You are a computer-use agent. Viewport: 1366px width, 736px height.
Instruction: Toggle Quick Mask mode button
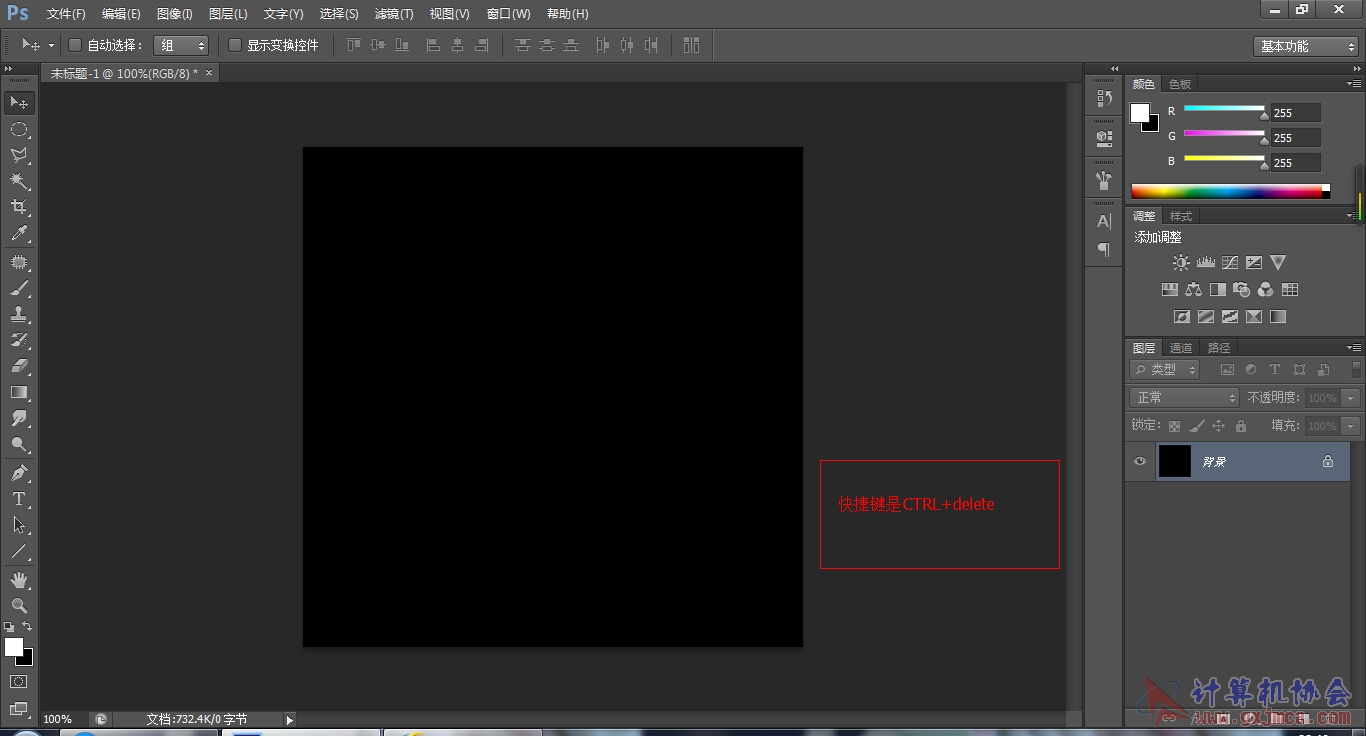(x=19, y=682)
